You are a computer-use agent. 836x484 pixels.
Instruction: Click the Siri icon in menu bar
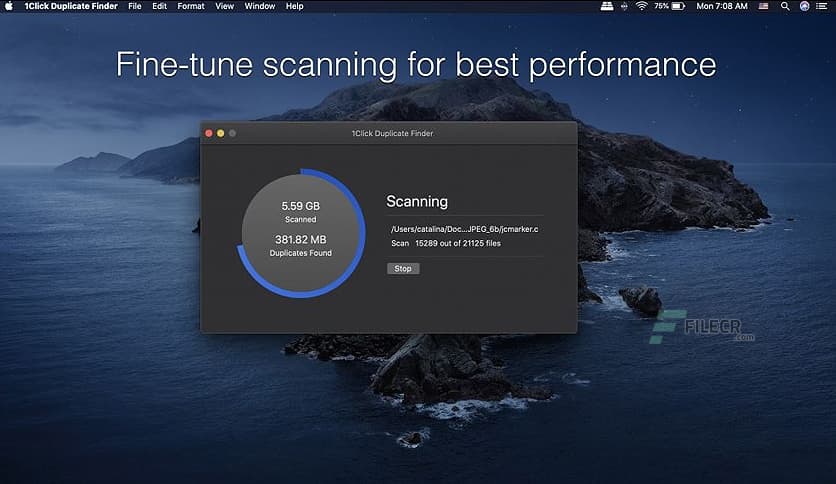coord(805,6)
